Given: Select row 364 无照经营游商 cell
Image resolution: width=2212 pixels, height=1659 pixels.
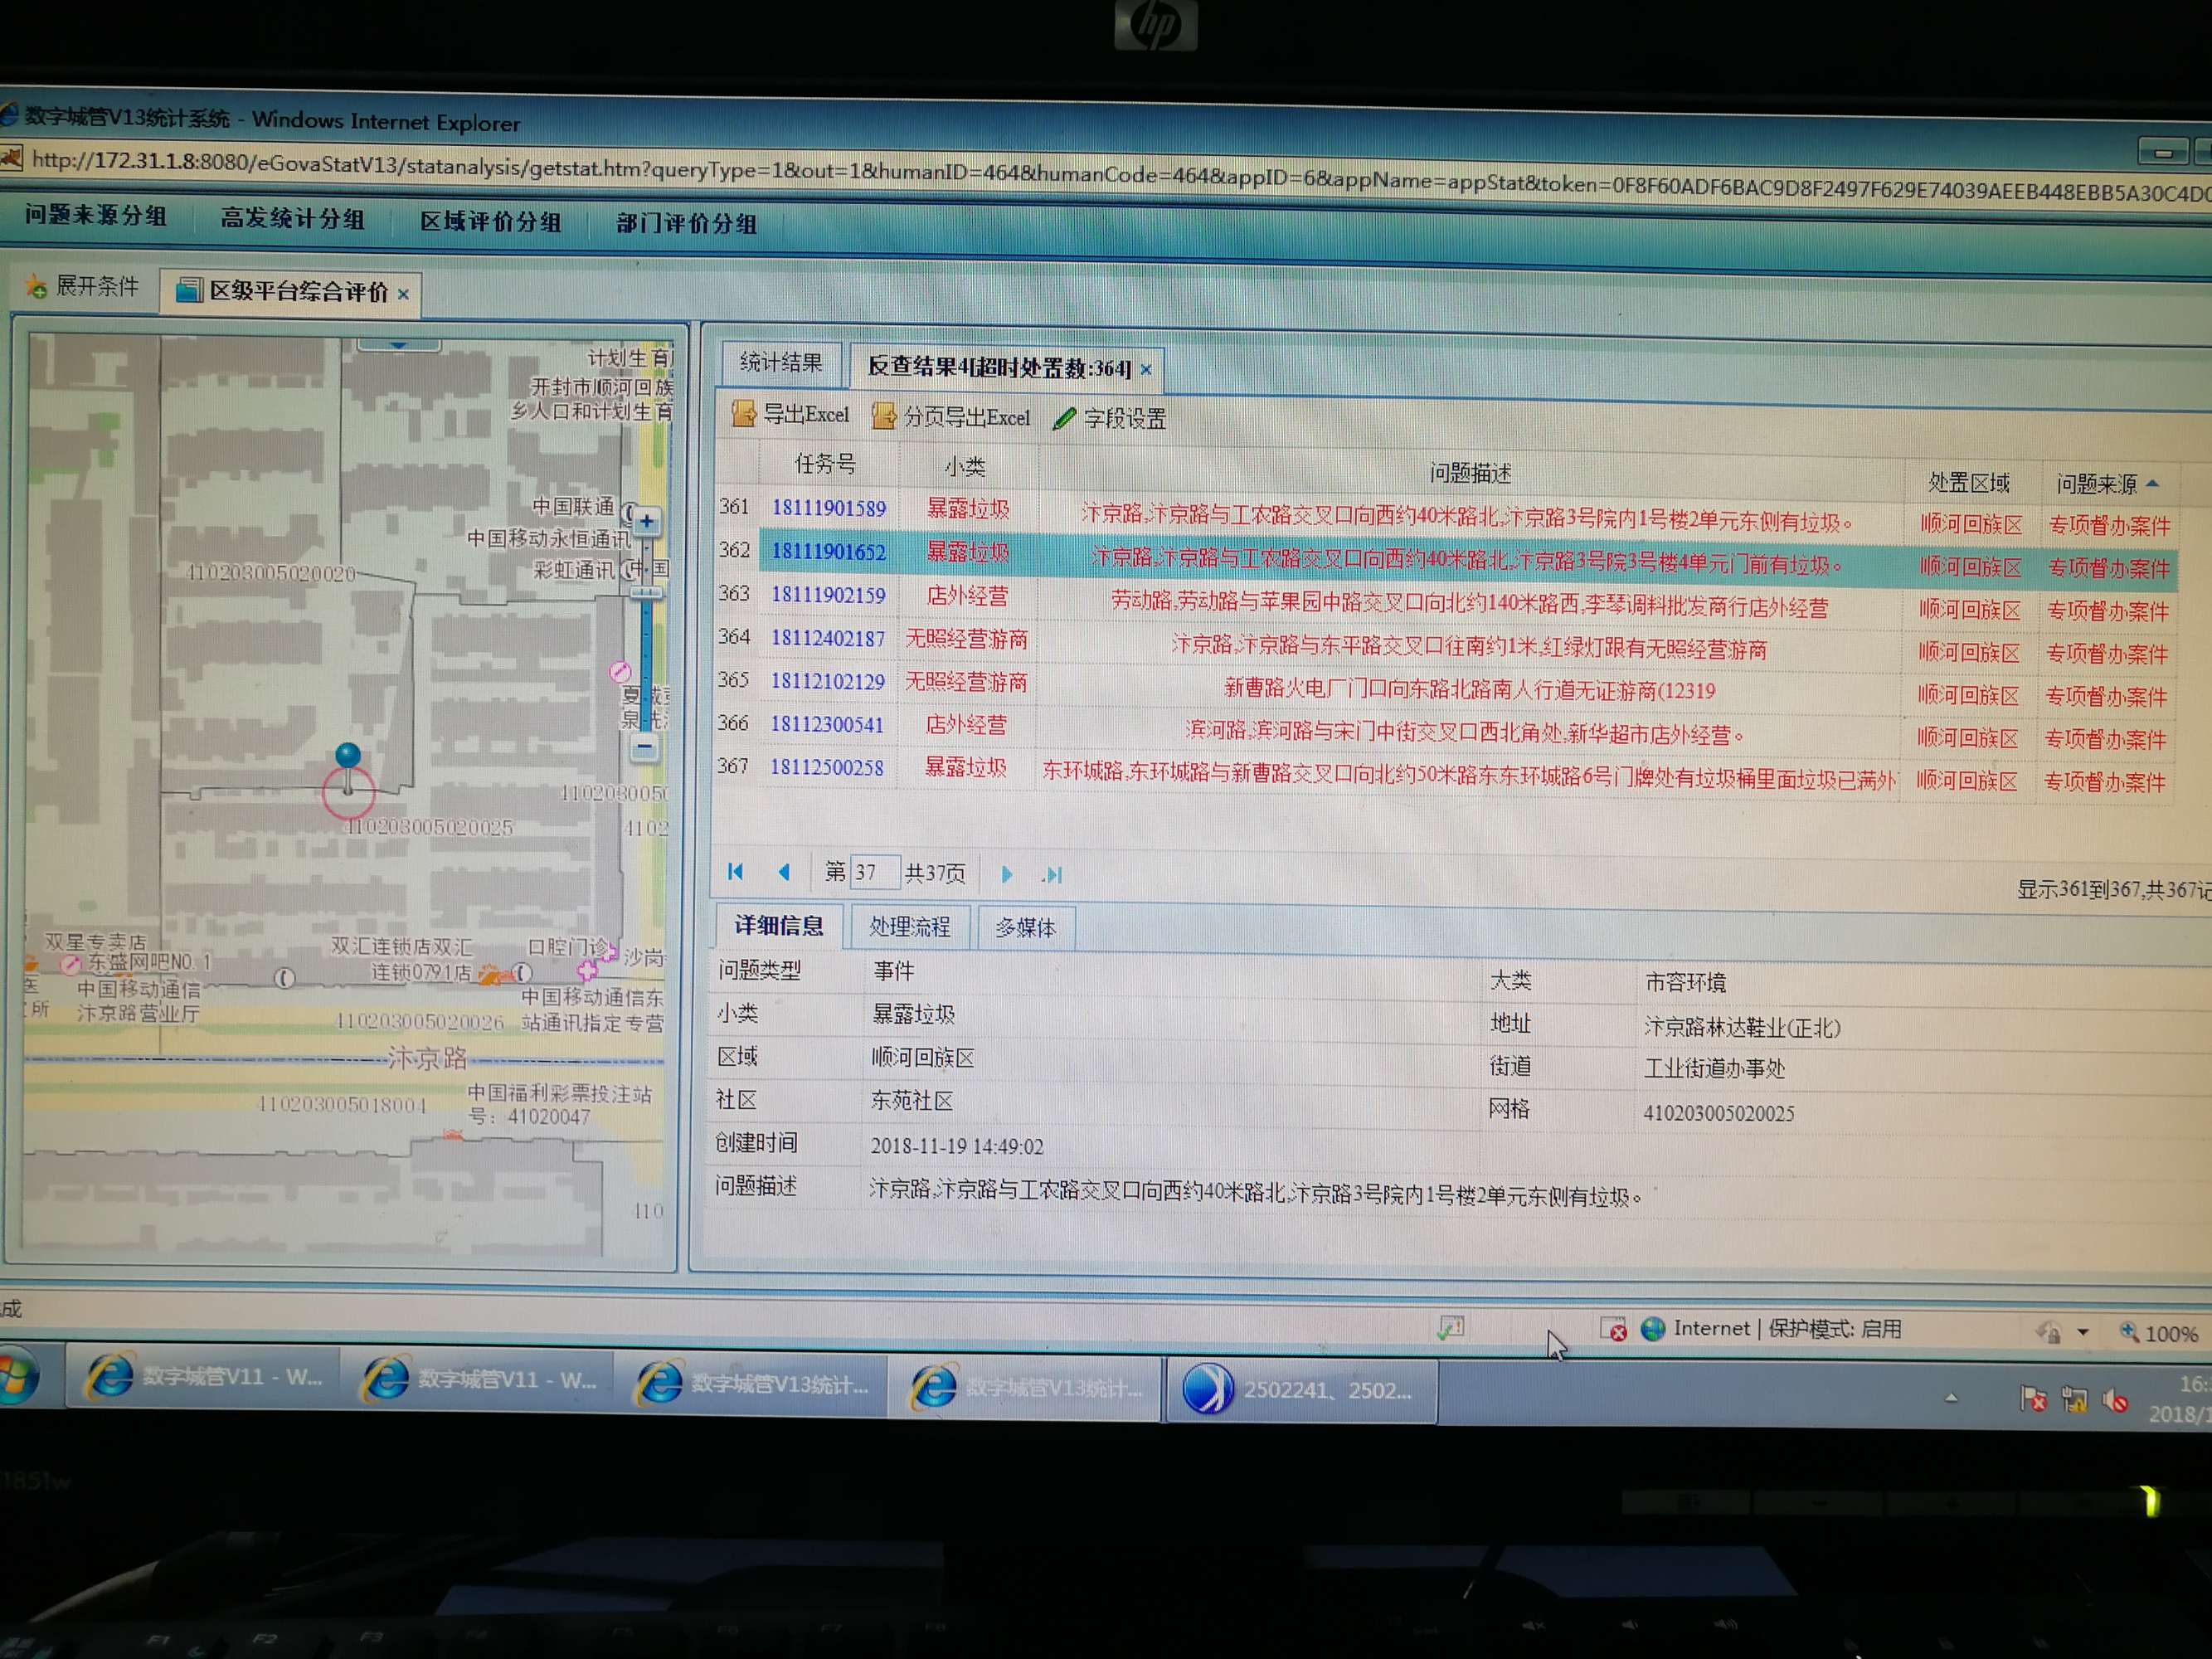Looking at the screenshot, I should (x=966, y=639).
